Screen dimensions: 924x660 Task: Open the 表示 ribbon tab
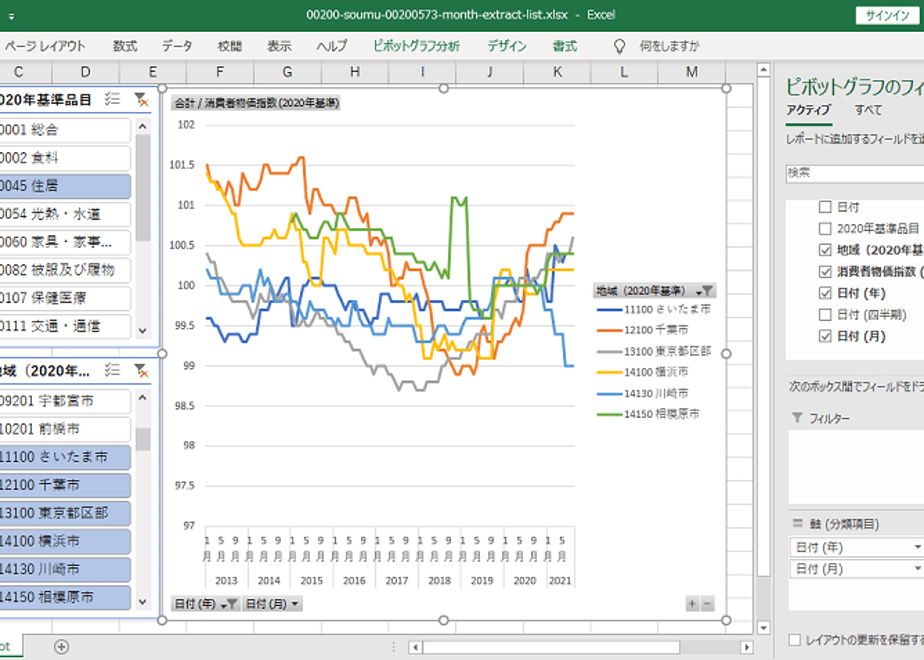[x=279, y=46]
